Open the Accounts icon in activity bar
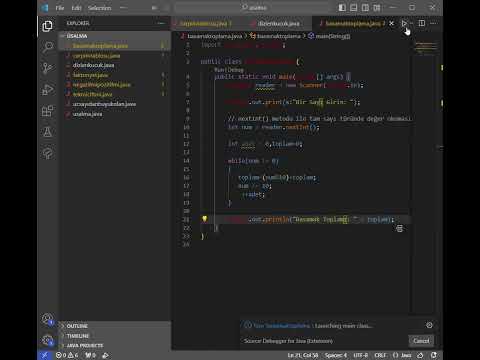The height and width of the screenshot is (360, 480). [x=47, y=319]
